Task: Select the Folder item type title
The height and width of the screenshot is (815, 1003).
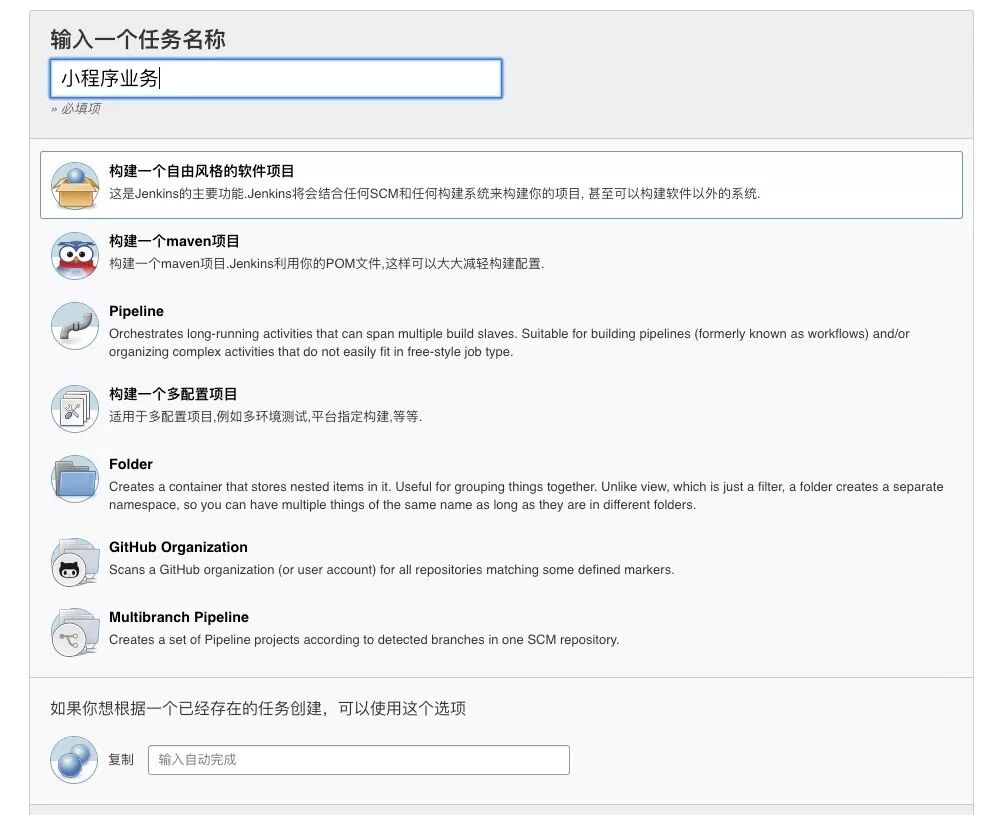Action: pos(130,464)
